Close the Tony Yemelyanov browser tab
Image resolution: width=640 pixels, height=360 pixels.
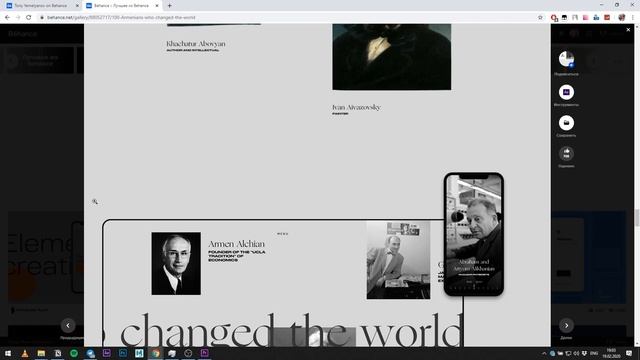click(77, 6)
